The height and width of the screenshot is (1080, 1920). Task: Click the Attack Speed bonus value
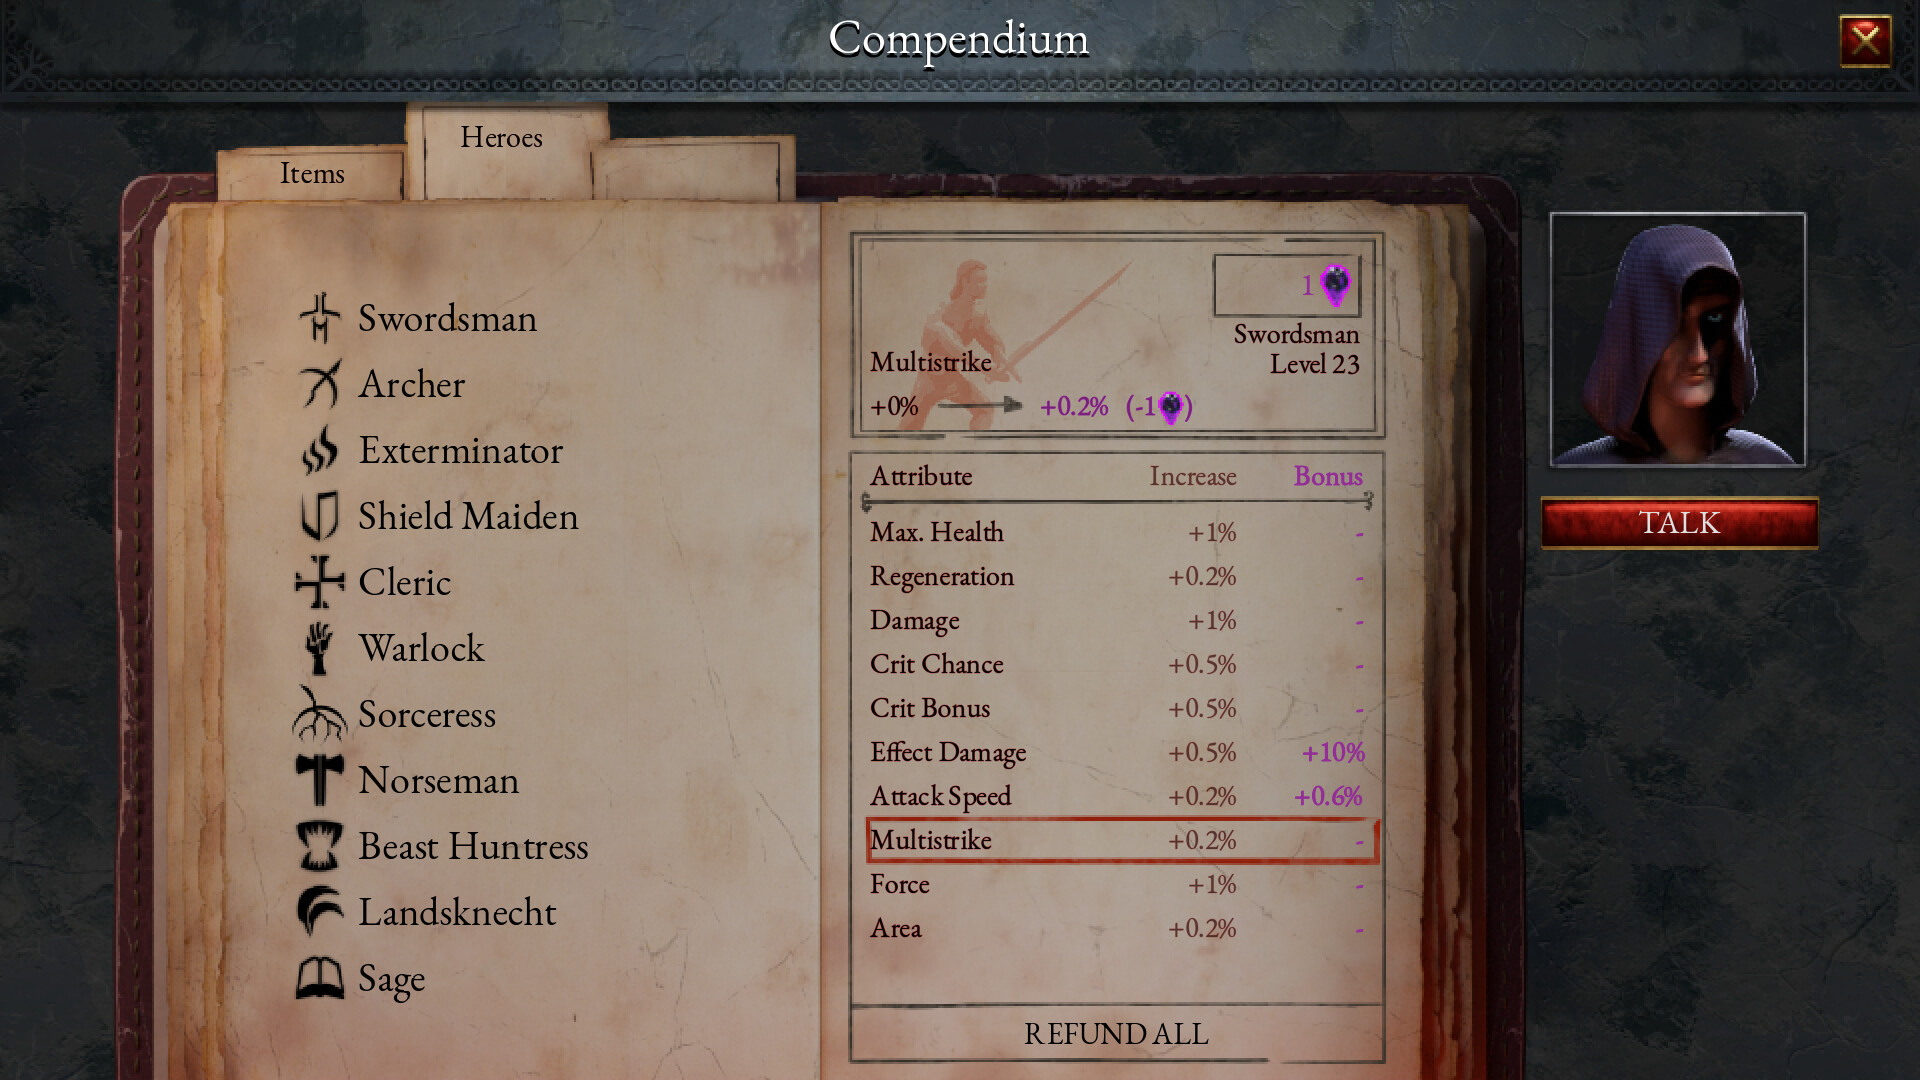click(x=1324, y=795)
